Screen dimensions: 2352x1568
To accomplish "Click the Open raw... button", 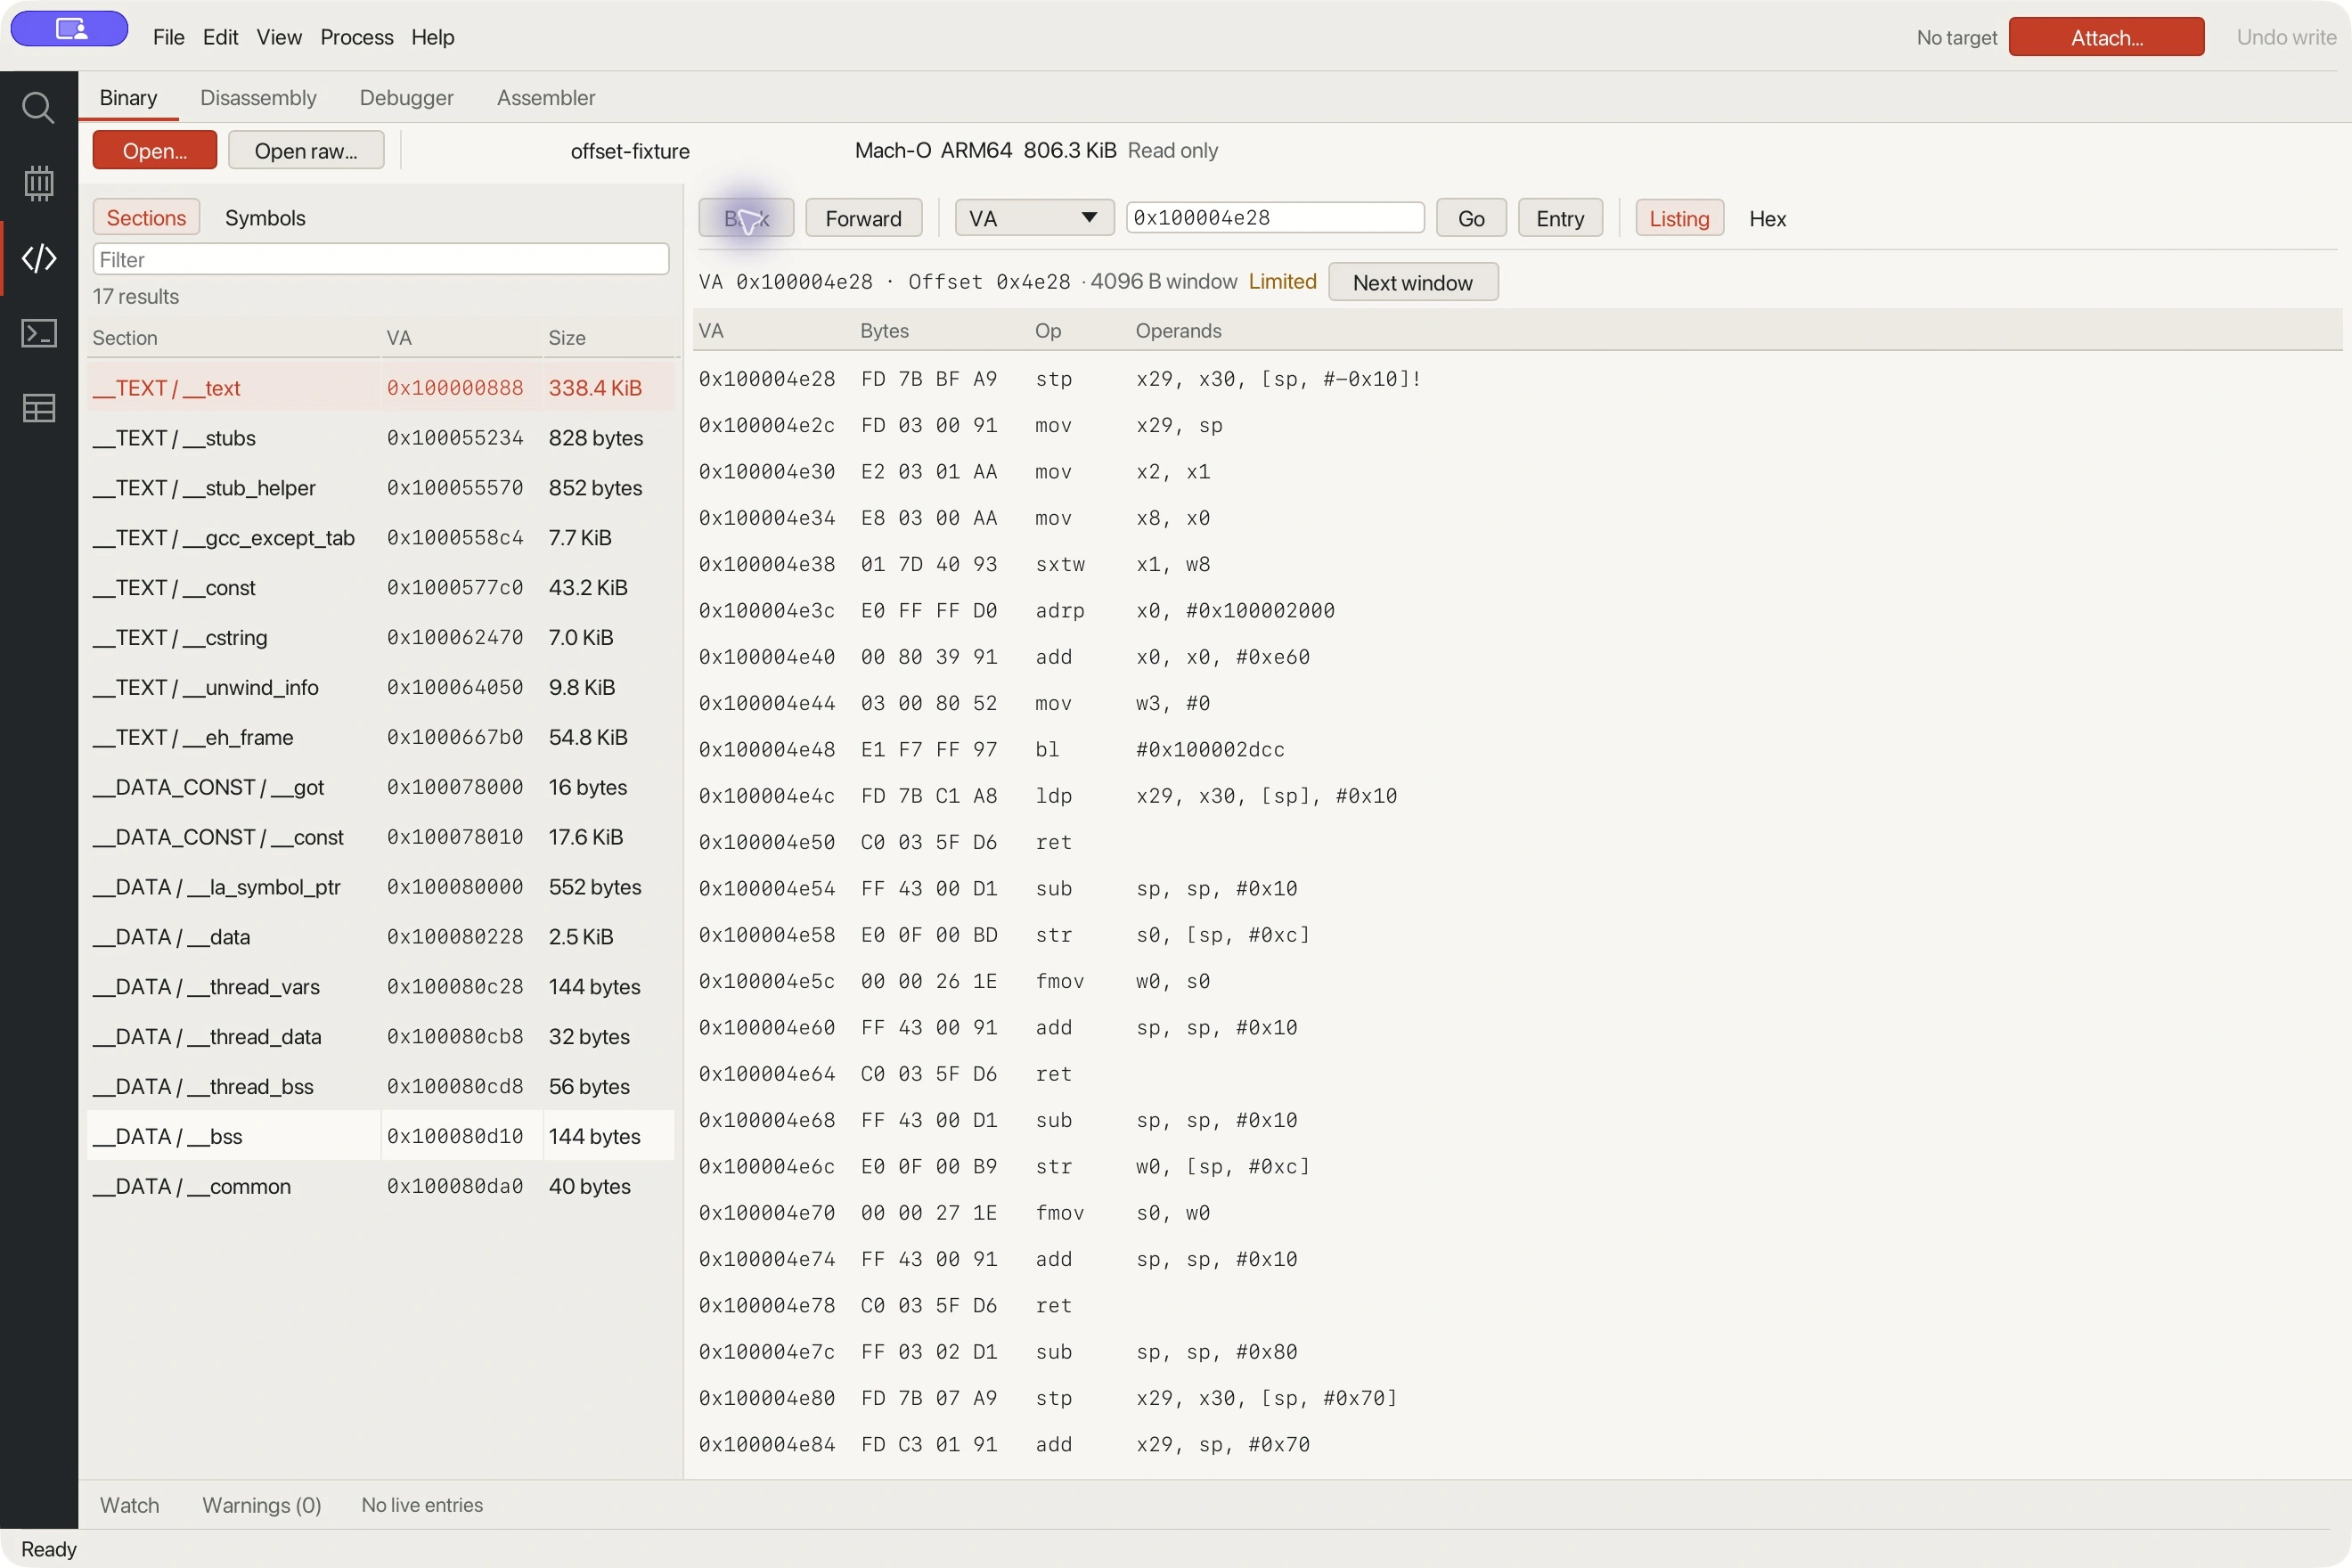I will point(306,150).
